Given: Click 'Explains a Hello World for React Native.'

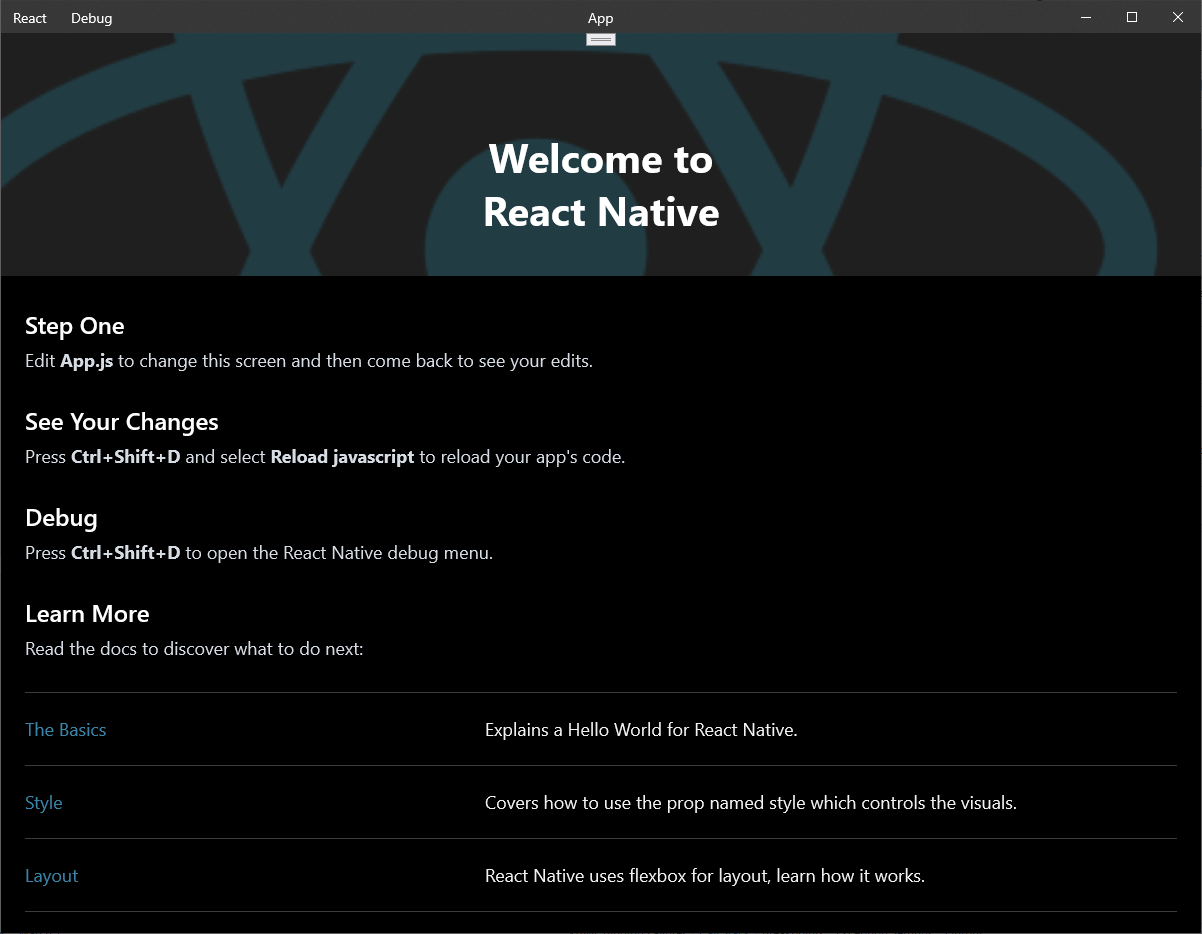Looking at the screenshot, I should pos(641,730).
